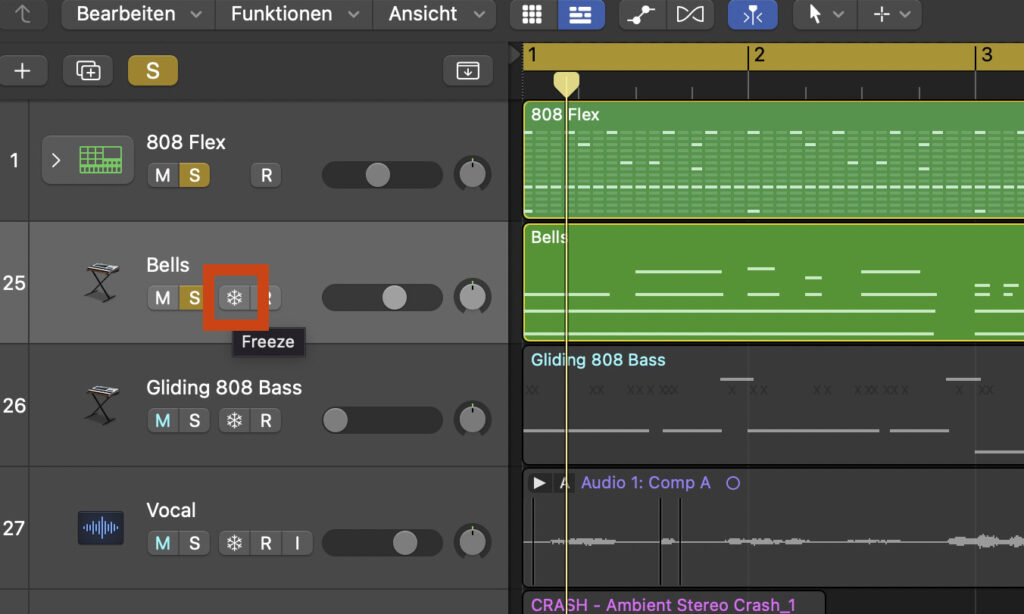The image size is (1024, 614).
Task: Toggle the global solo S button
Action: tap(153, 71)
